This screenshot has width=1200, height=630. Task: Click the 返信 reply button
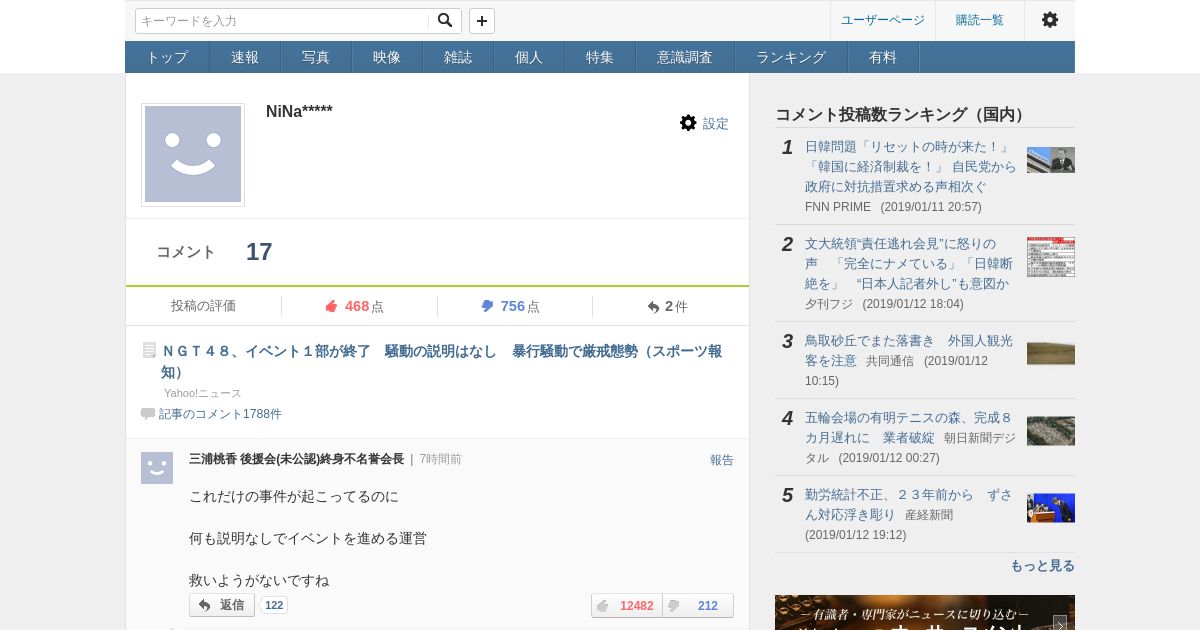pyautogui.click(x=222, y=605)
